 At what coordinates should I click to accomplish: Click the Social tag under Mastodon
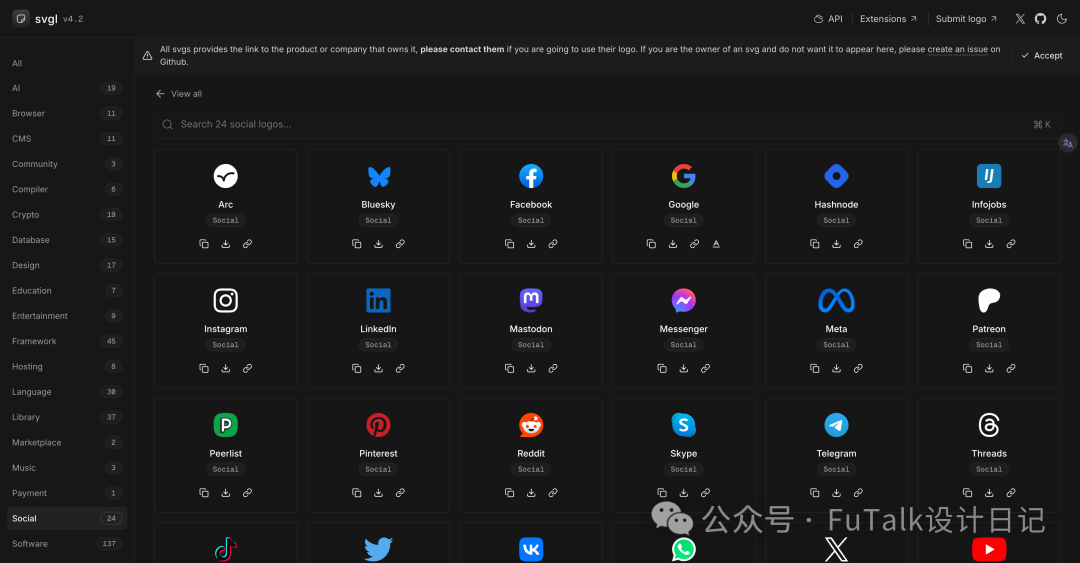pos(531,345)
